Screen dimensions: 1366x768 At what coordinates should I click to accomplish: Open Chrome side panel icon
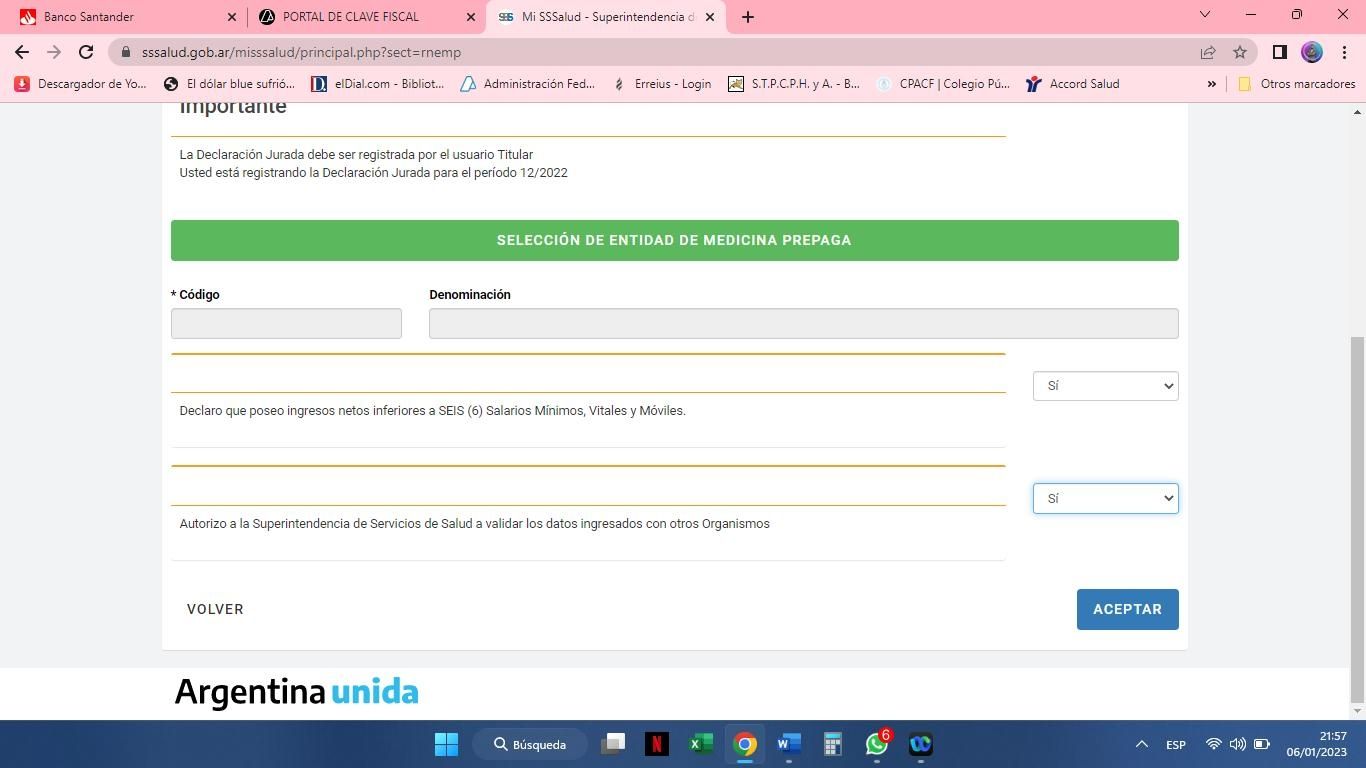point(1279,52)
